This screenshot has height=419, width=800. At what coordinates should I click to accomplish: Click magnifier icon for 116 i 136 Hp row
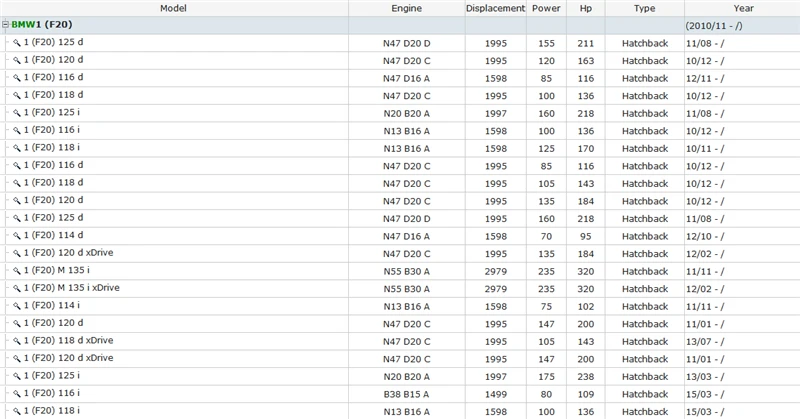pyautogui.click(x=17, y=130)
